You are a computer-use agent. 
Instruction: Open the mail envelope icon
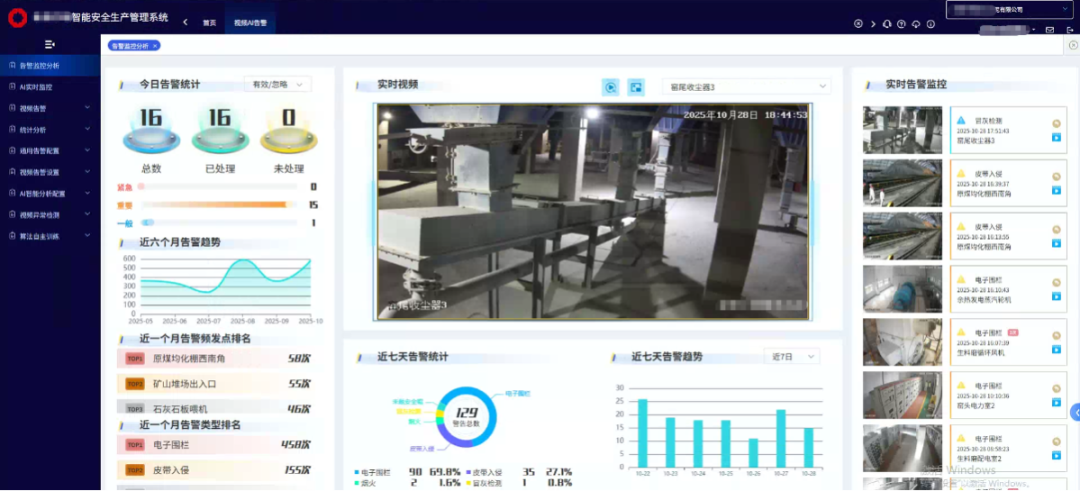click(x=1049, y=31)
